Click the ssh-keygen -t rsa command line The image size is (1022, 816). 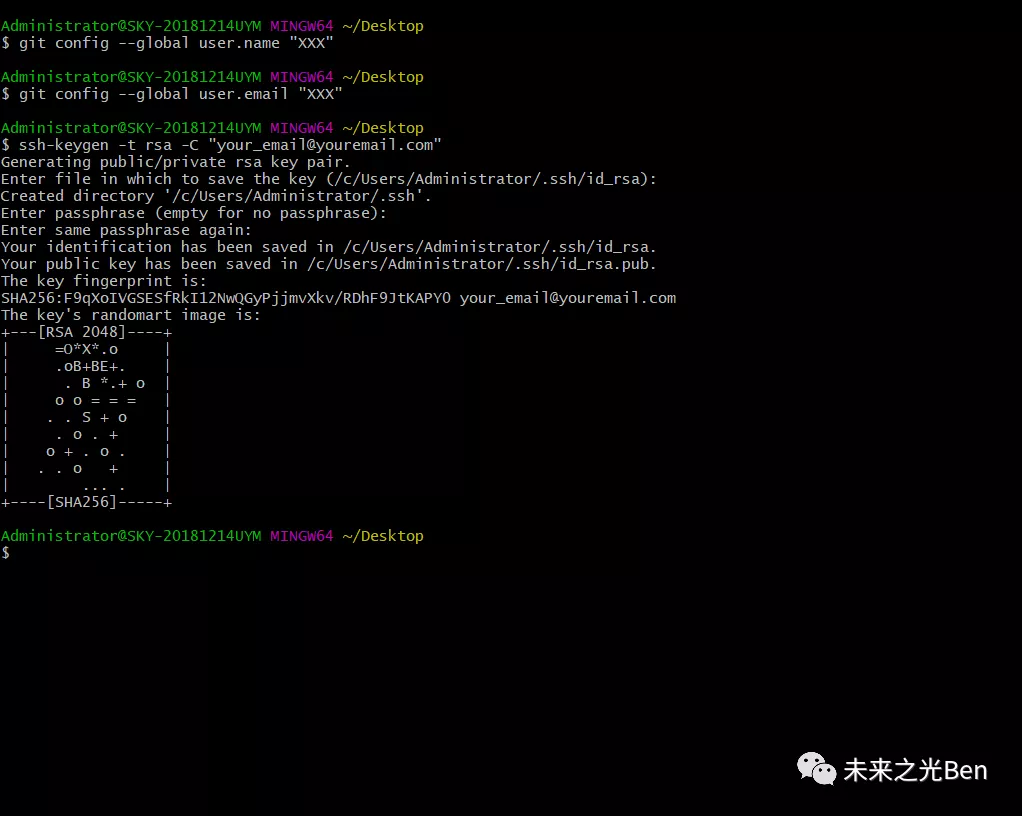(221, 145)
